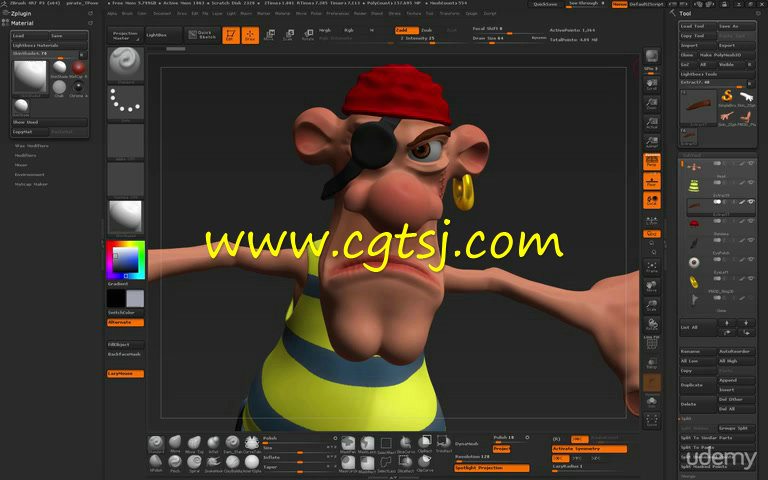Image resolution: width=768 pixels, height=480 pixels.
Task: Select the SimpleBrush tool thumbnail
Action: click(x=727, y=97)
